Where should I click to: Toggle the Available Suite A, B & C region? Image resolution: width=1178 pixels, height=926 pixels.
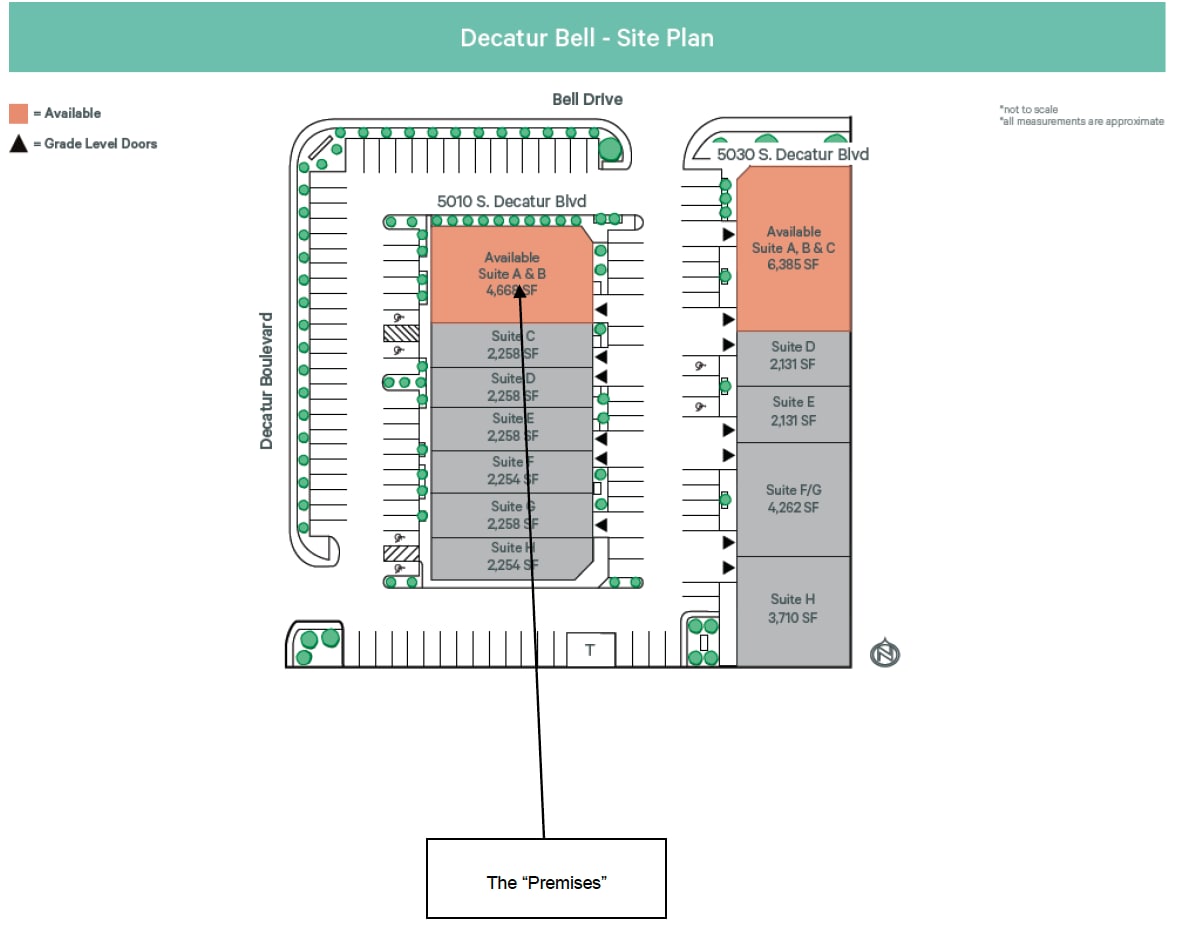pos(793,248)
